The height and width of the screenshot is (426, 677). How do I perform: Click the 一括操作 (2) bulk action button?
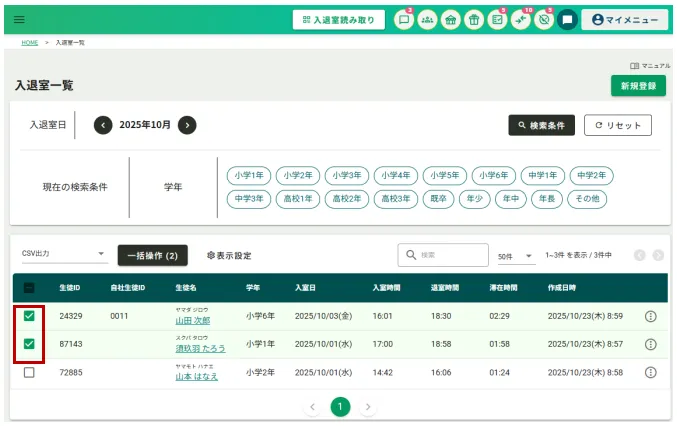(x=152, y=256)
